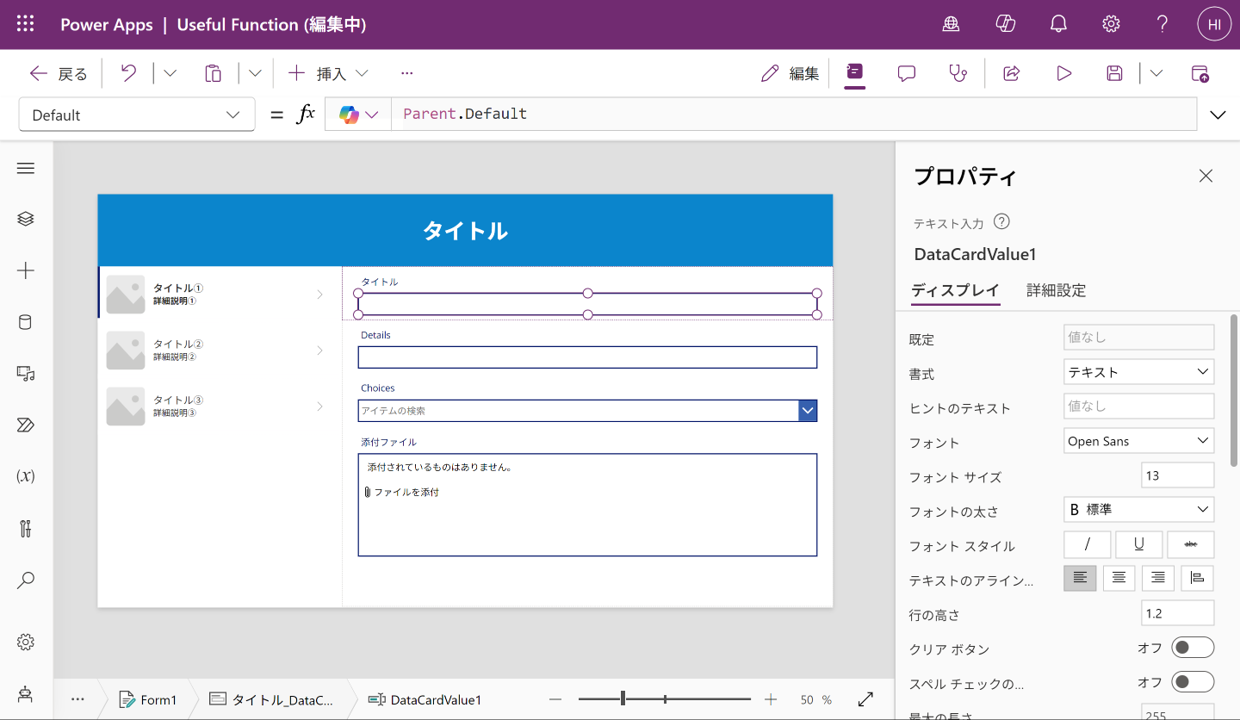Screen dimensions: 1240x720
Task: Select Form1 in the breadcrumb
Action: coord(148,700)
